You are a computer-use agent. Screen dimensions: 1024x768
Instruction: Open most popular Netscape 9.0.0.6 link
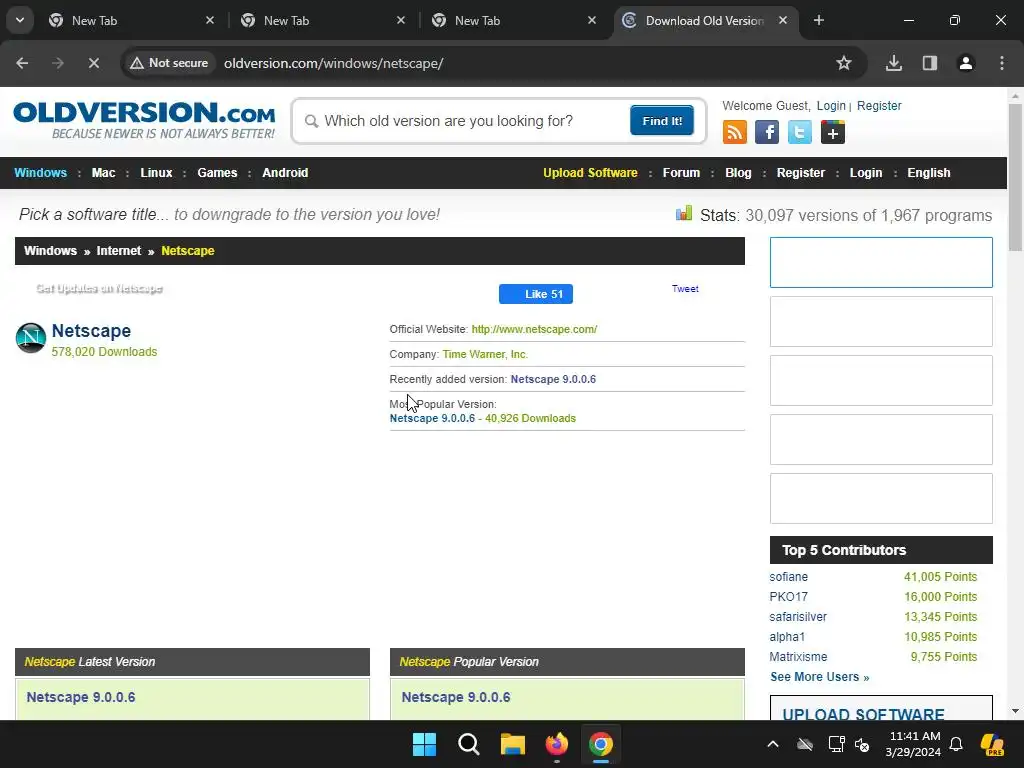(x=432, y=419)
